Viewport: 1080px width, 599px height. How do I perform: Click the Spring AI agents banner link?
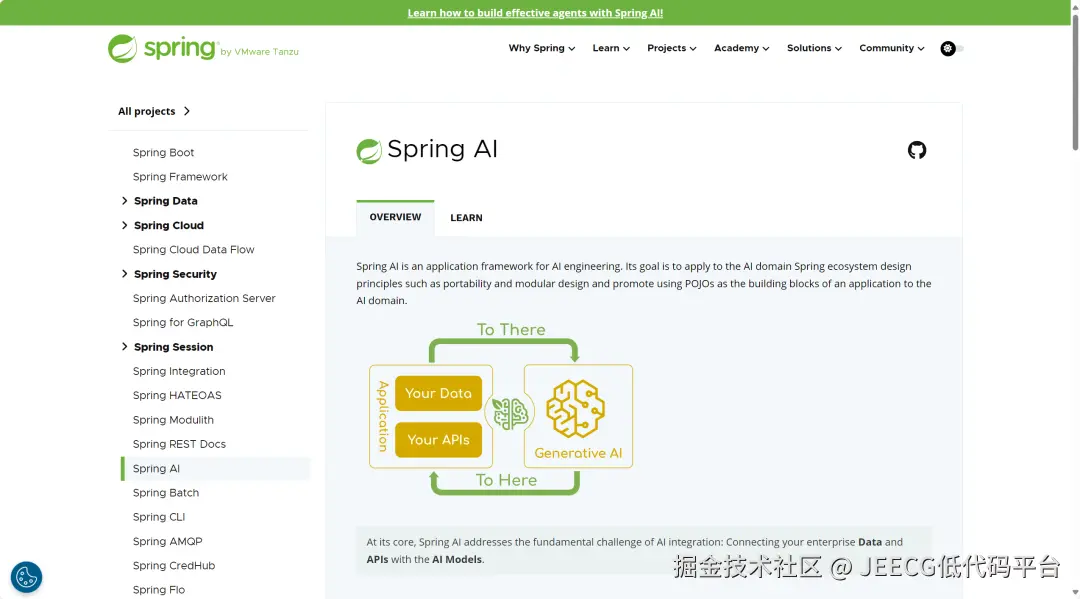coord(535,13)
